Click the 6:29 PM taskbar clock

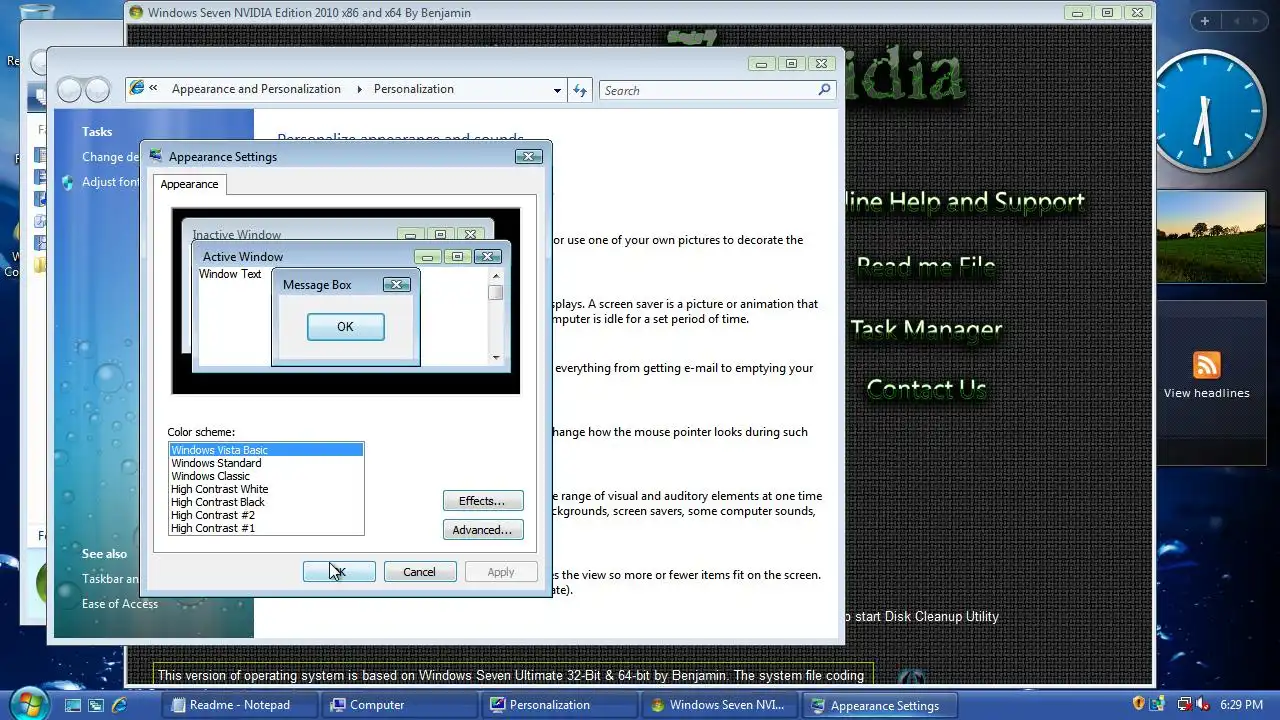click(x=1242, y=705)
